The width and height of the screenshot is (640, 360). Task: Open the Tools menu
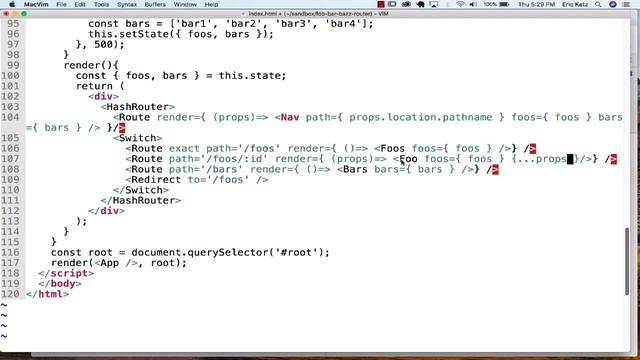(101, 4)
